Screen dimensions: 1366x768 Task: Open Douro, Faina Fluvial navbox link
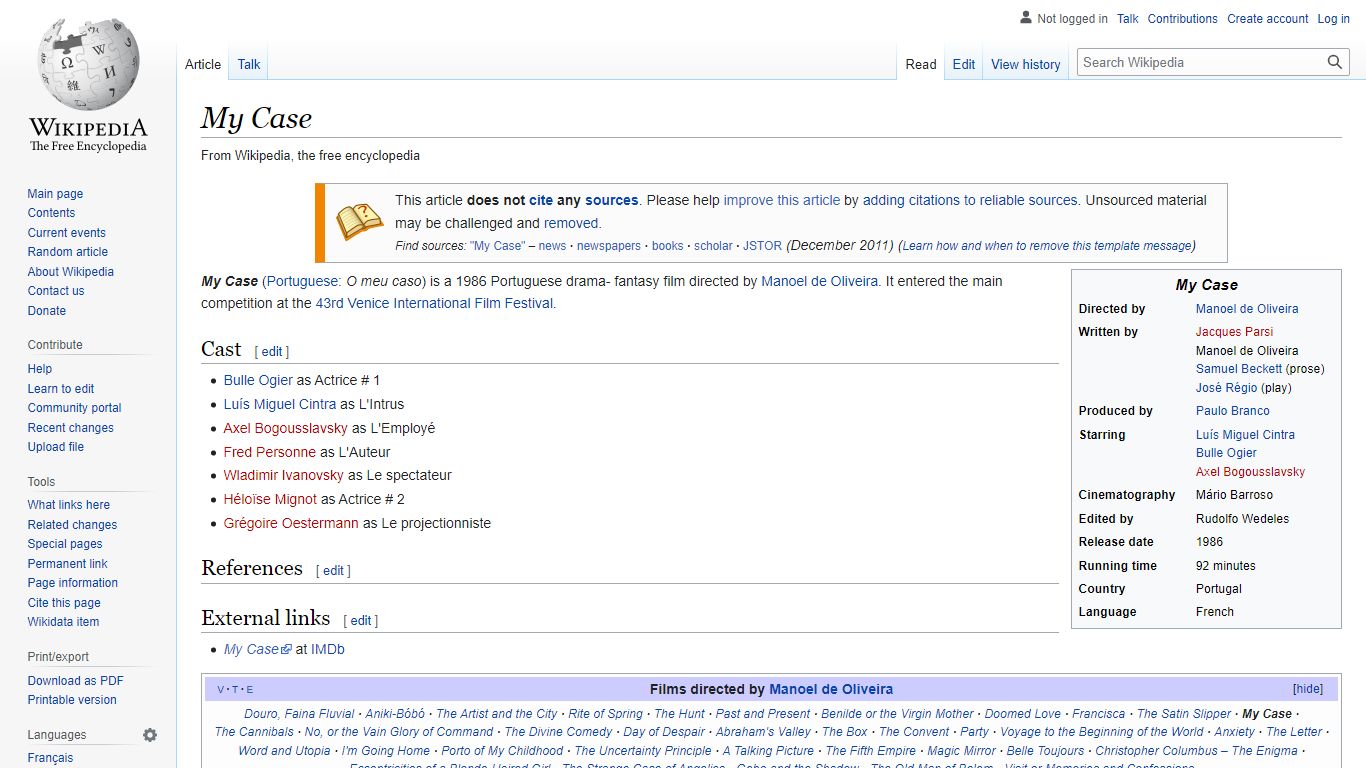pyautogui.click(x=299, y=714)
